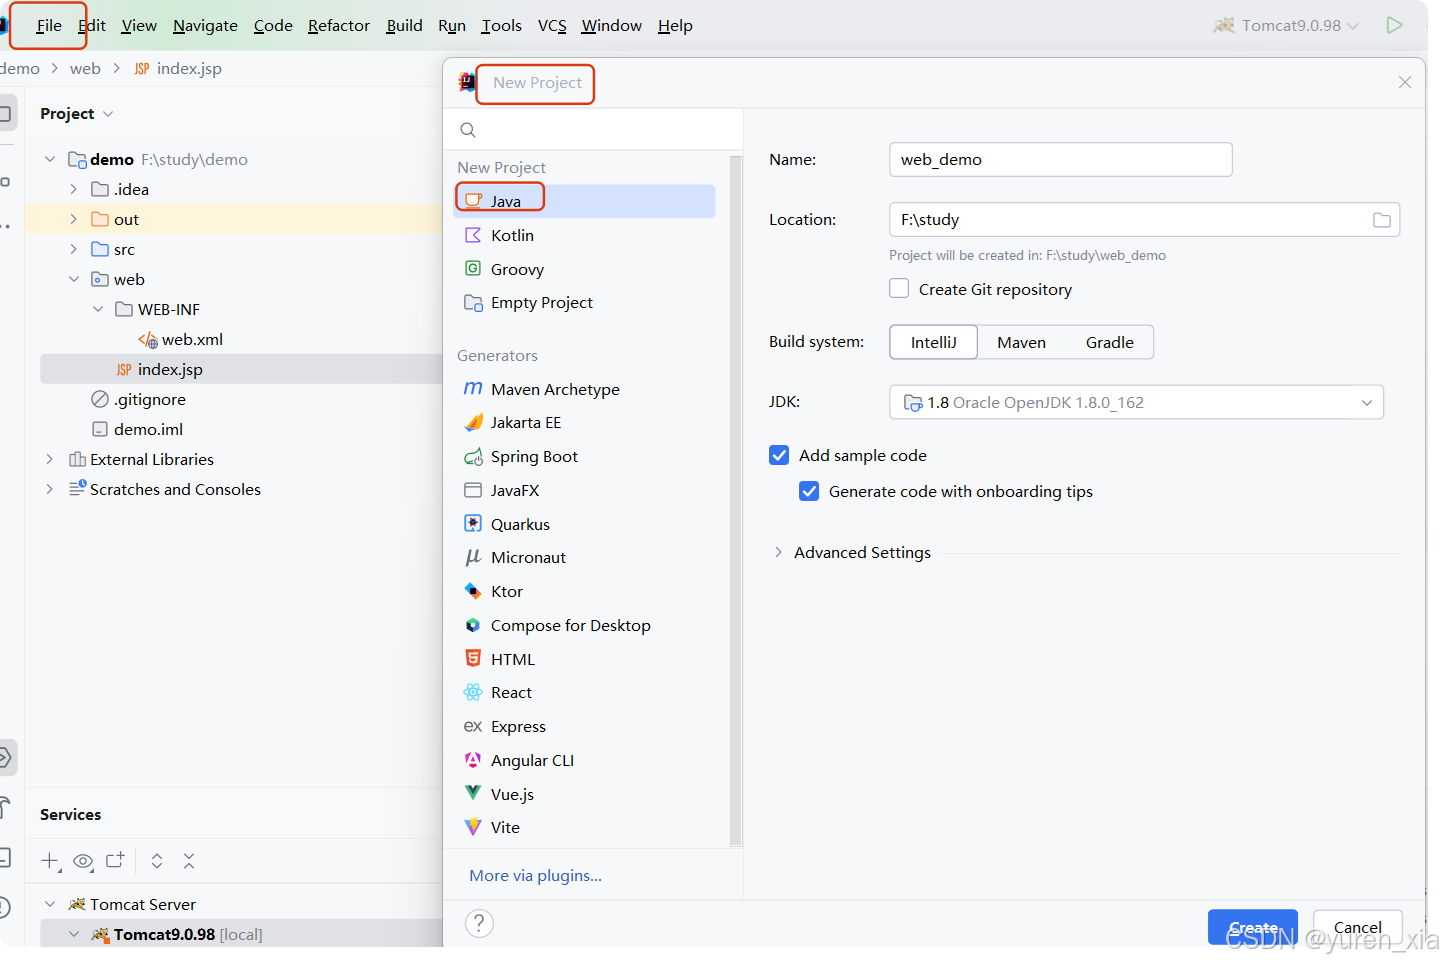The height and width of the screenshot is (965, 1443).
Task: Collapse the Tomcat Server node
Action: (x=50, y=904)
